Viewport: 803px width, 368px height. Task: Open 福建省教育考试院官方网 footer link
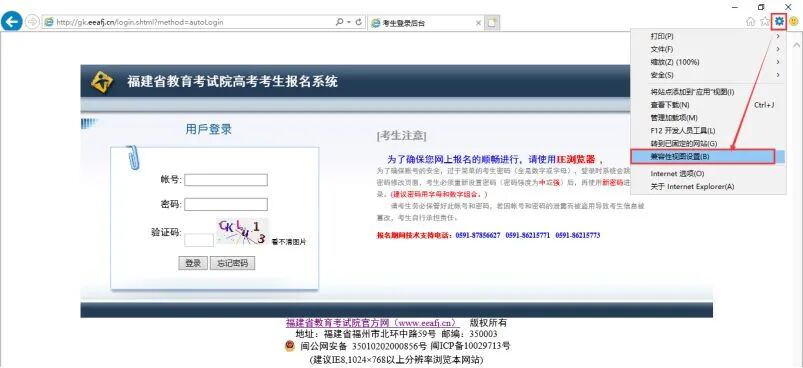(373, 323)
